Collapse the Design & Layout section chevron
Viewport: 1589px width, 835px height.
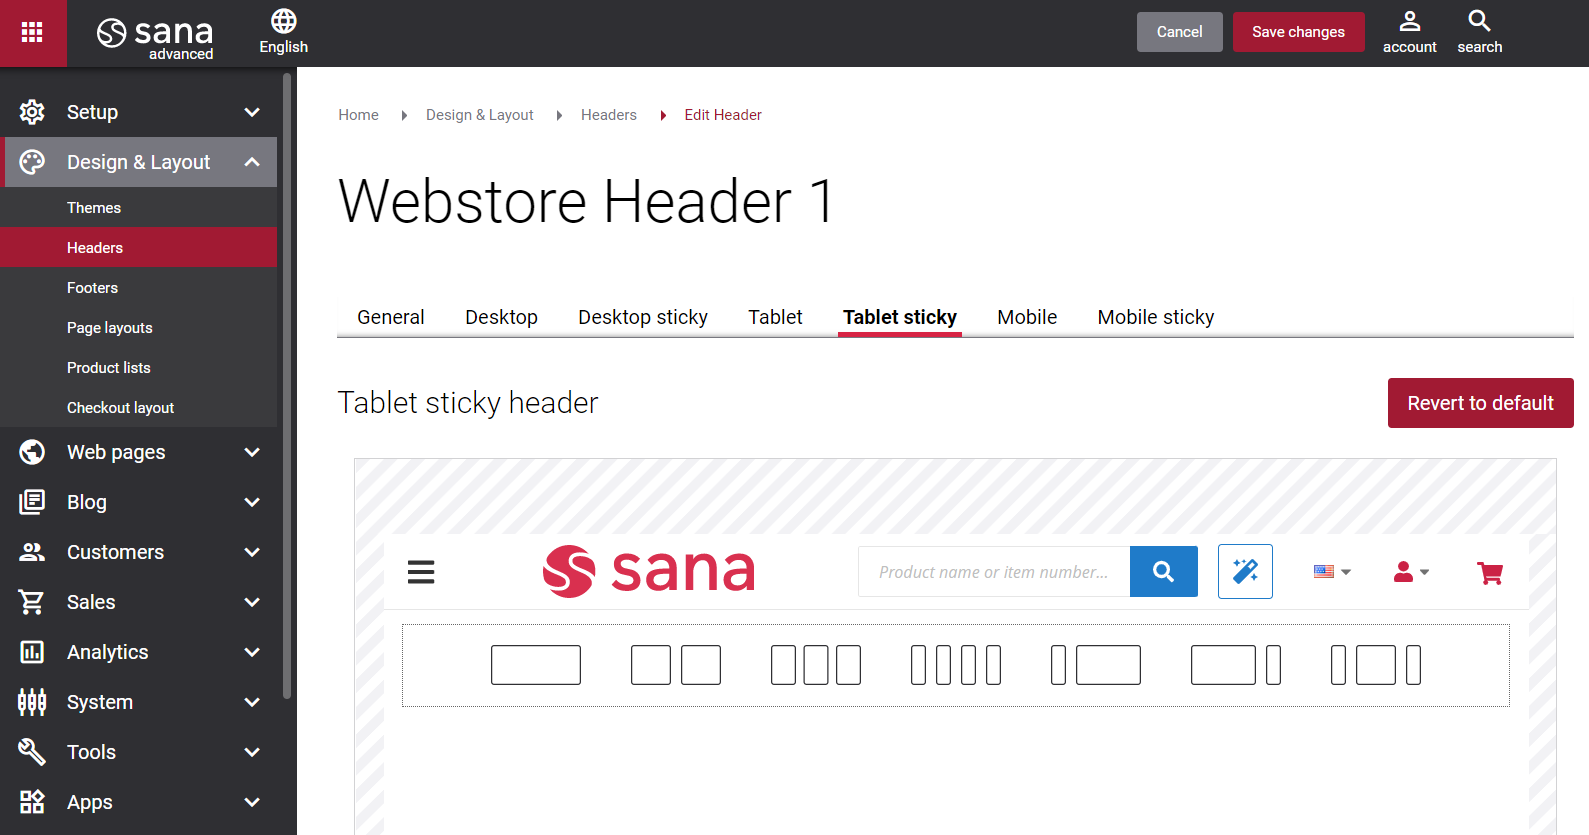pyautogui.click(x=252, y=162)
